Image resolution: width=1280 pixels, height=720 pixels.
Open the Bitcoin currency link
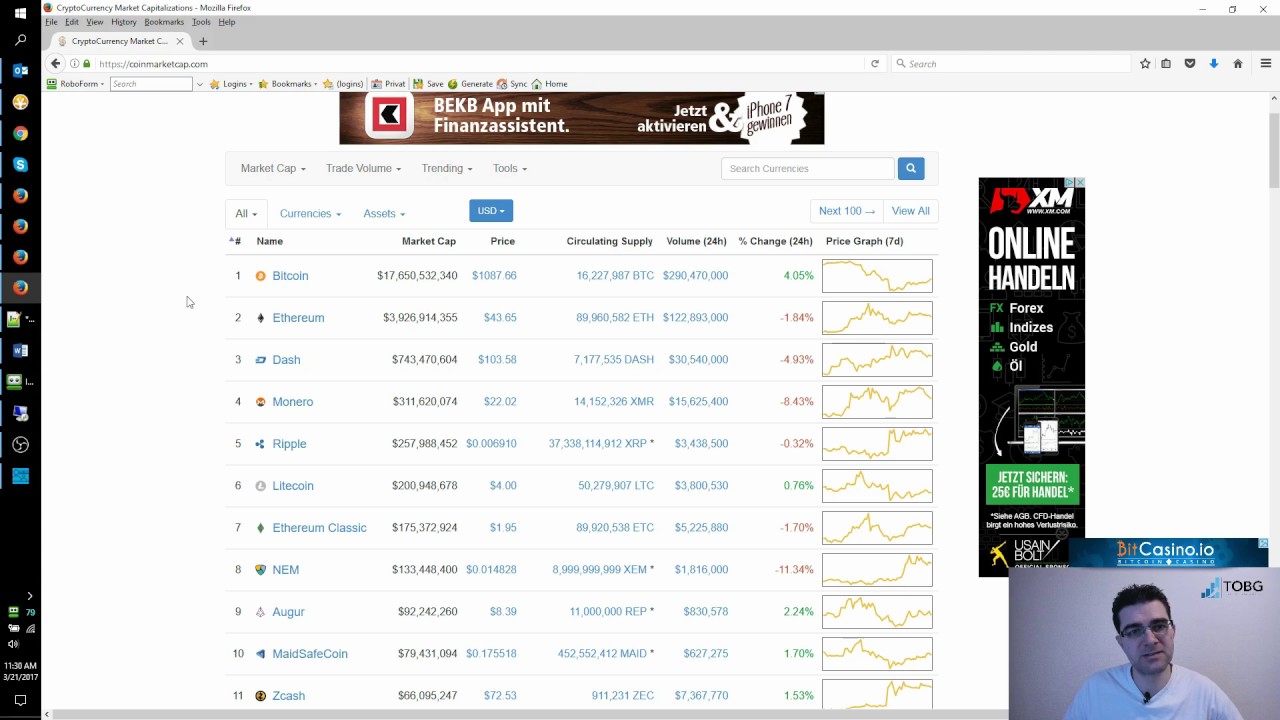pos(290,276)
